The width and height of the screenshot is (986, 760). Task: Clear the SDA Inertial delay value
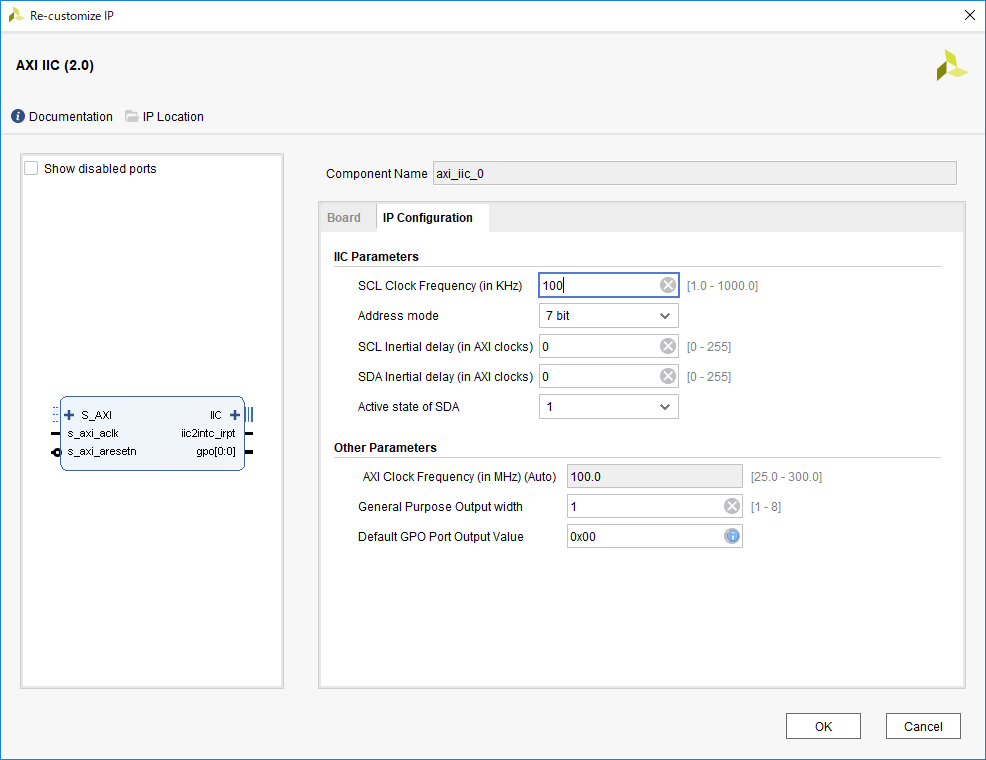668,377
